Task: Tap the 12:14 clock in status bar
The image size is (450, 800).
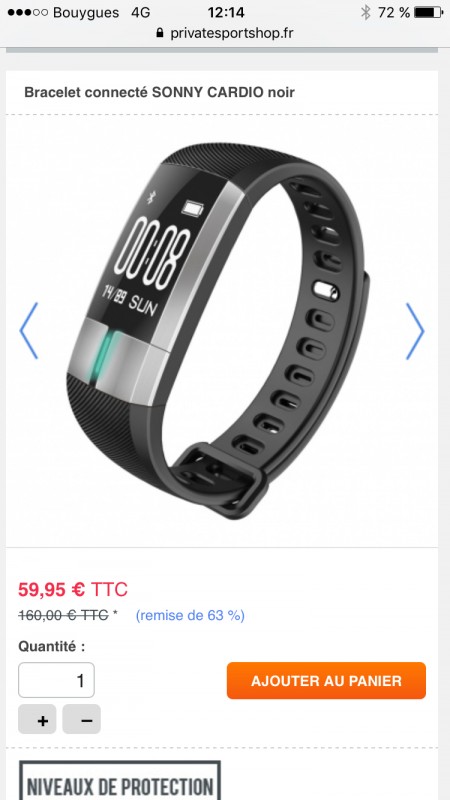Action: pyautogui.click(x=226, y=12)
